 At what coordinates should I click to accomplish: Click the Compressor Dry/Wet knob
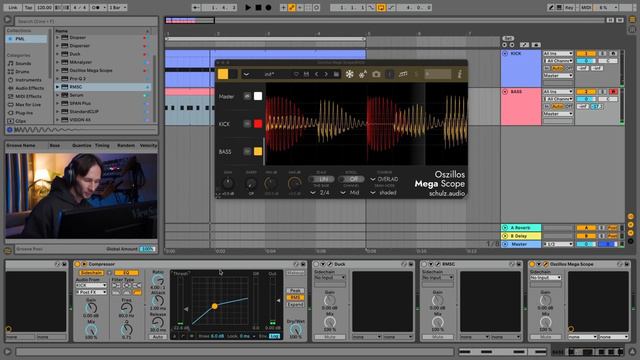(296, 329)
